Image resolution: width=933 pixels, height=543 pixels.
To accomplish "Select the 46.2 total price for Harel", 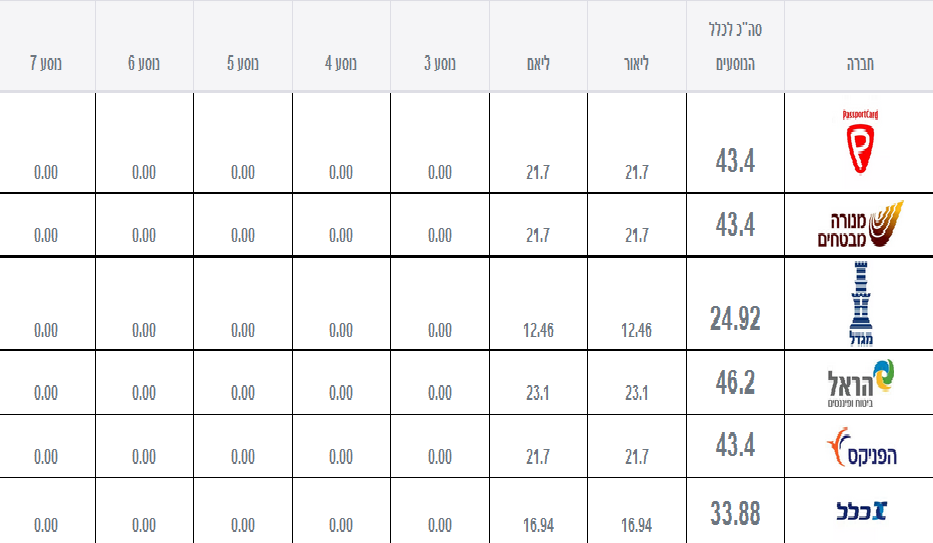I will point(735,382).
